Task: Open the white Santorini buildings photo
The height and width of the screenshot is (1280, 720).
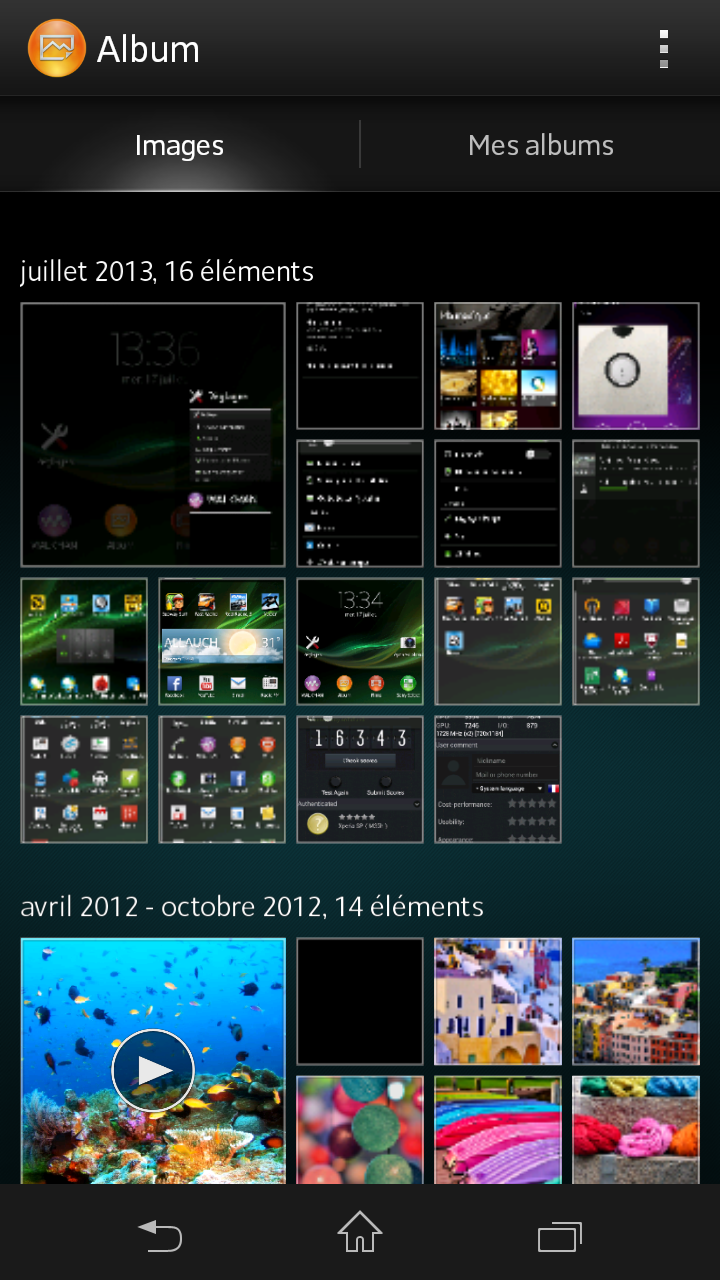Action: click(x=498, y=1001)
